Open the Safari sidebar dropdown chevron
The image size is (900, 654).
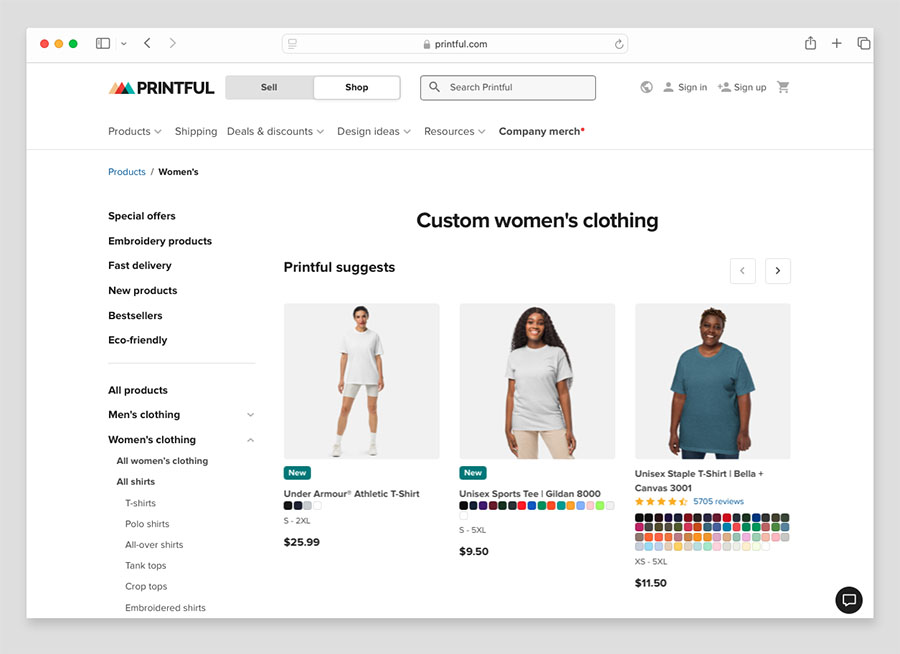click(123, 44)
